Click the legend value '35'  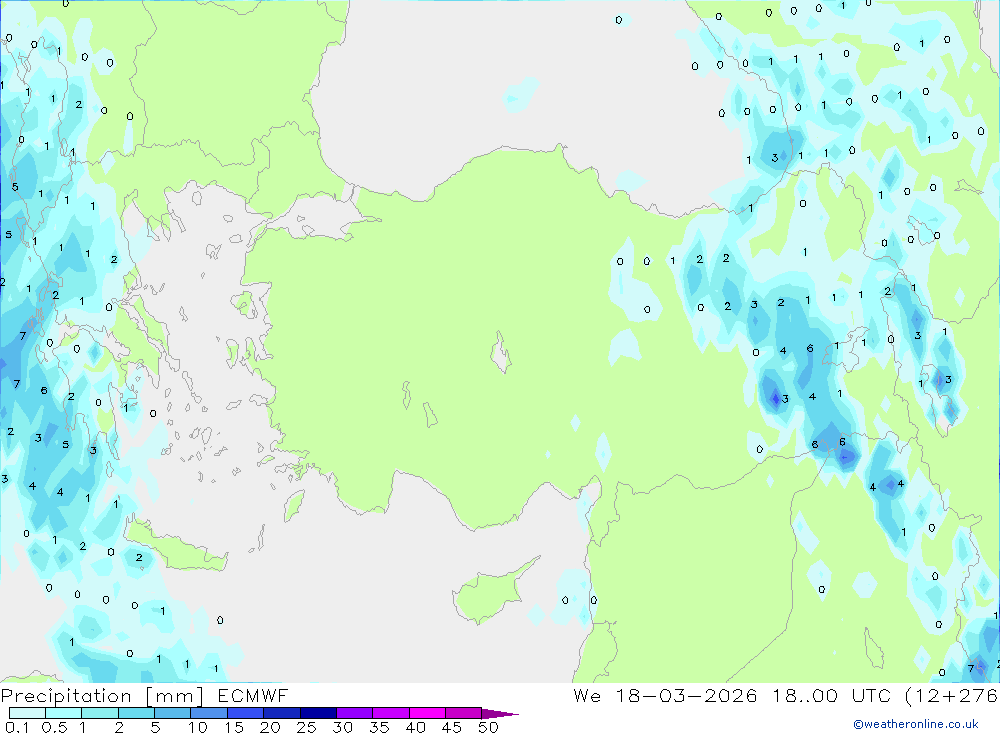click(379, 727)
